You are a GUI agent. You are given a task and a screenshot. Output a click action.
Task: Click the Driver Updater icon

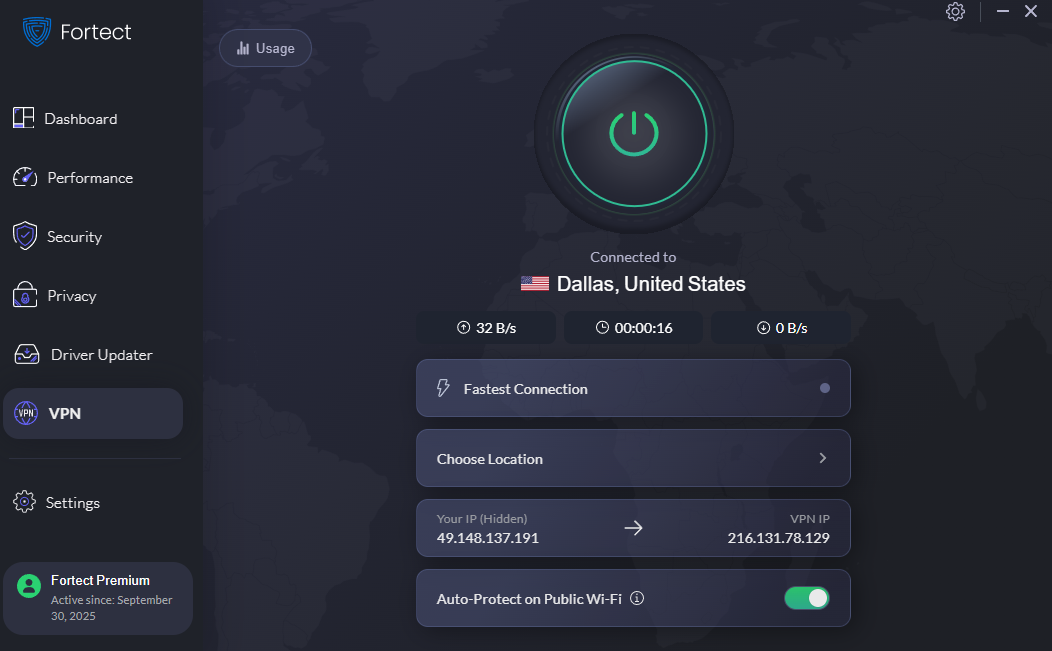[x=27, y=354]
